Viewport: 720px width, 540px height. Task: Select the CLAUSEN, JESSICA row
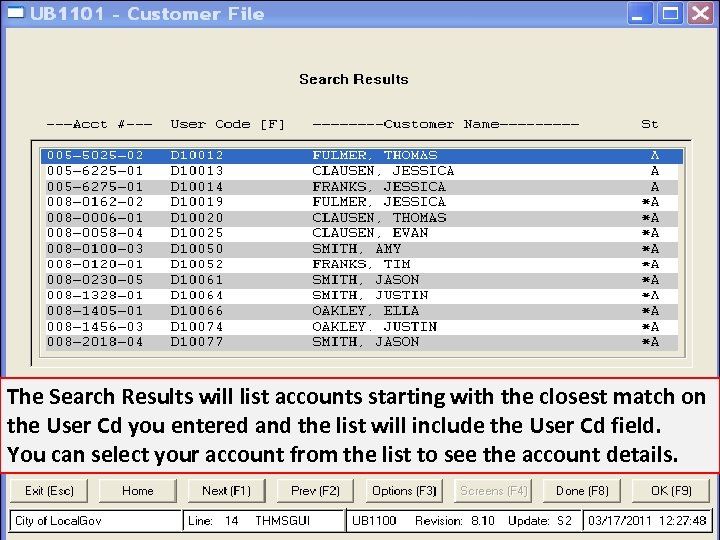point(362,171)
